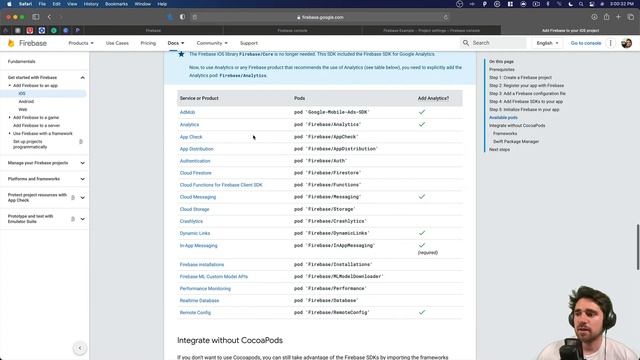Open the Realtime Database link
The image size is (640, 360).
click(x=199, y=300)
